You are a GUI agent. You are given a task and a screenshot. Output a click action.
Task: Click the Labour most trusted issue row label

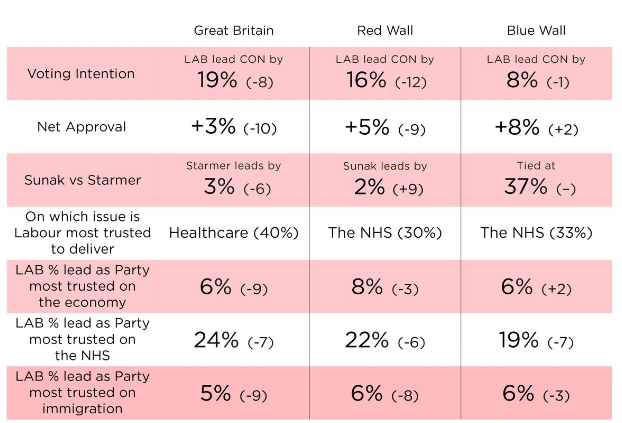point(81,233)
